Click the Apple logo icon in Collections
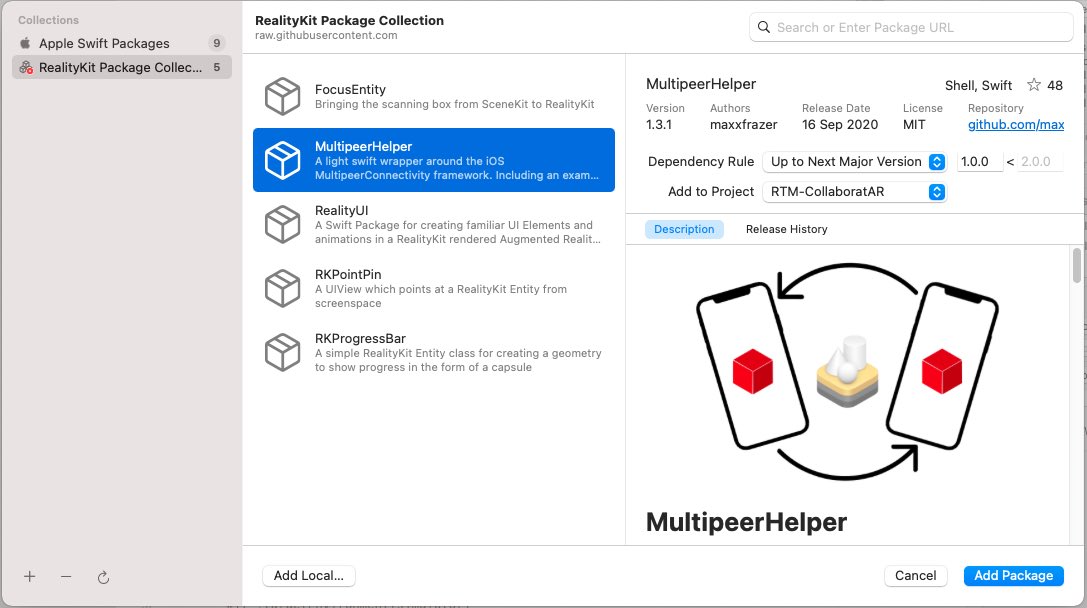 [26, 43]
